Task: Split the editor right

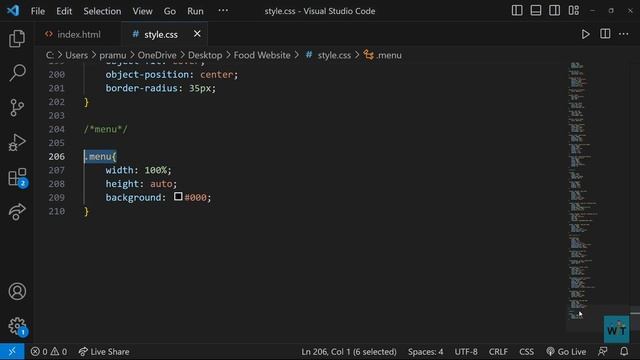Action: click(x=605, y=34)
